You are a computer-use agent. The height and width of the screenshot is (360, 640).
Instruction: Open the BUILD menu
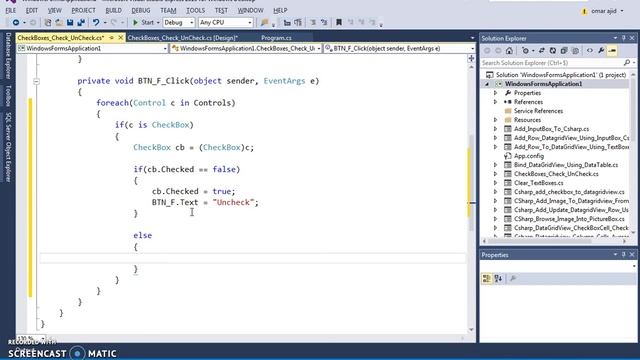tap(113, 10)
